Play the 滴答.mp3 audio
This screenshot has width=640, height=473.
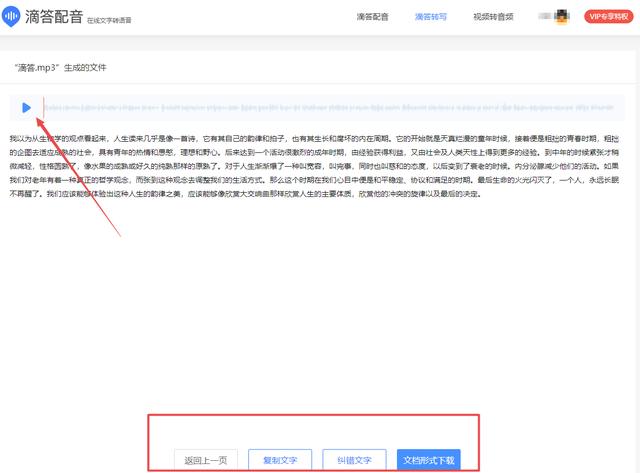click(26, 108)
